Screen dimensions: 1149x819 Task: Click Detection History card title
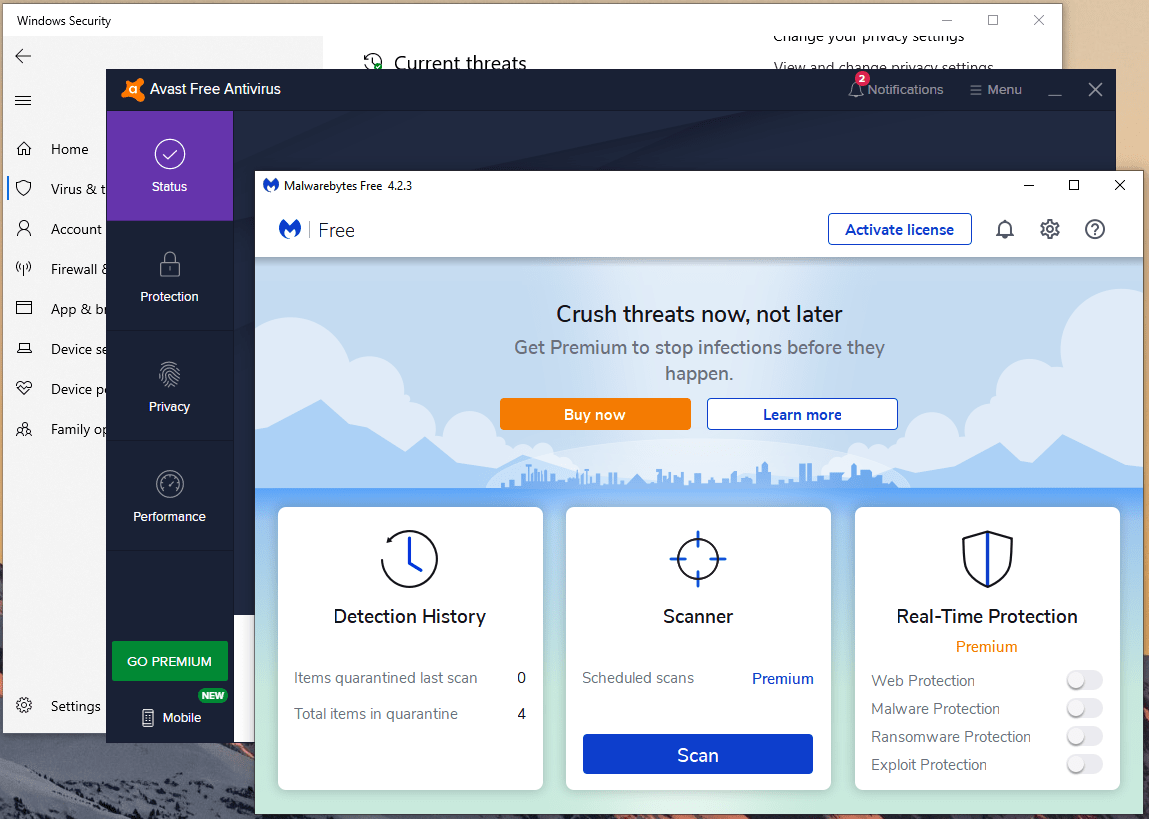[410, 616]
